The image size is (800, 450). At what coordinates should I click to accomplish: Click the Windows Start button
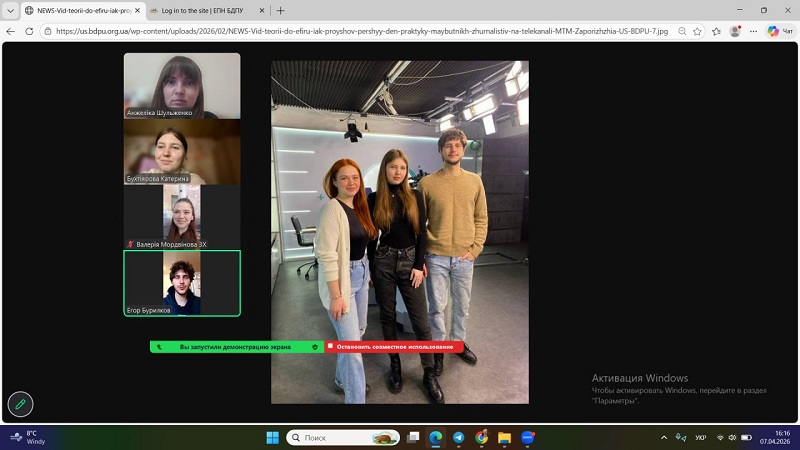coord(272,438)
